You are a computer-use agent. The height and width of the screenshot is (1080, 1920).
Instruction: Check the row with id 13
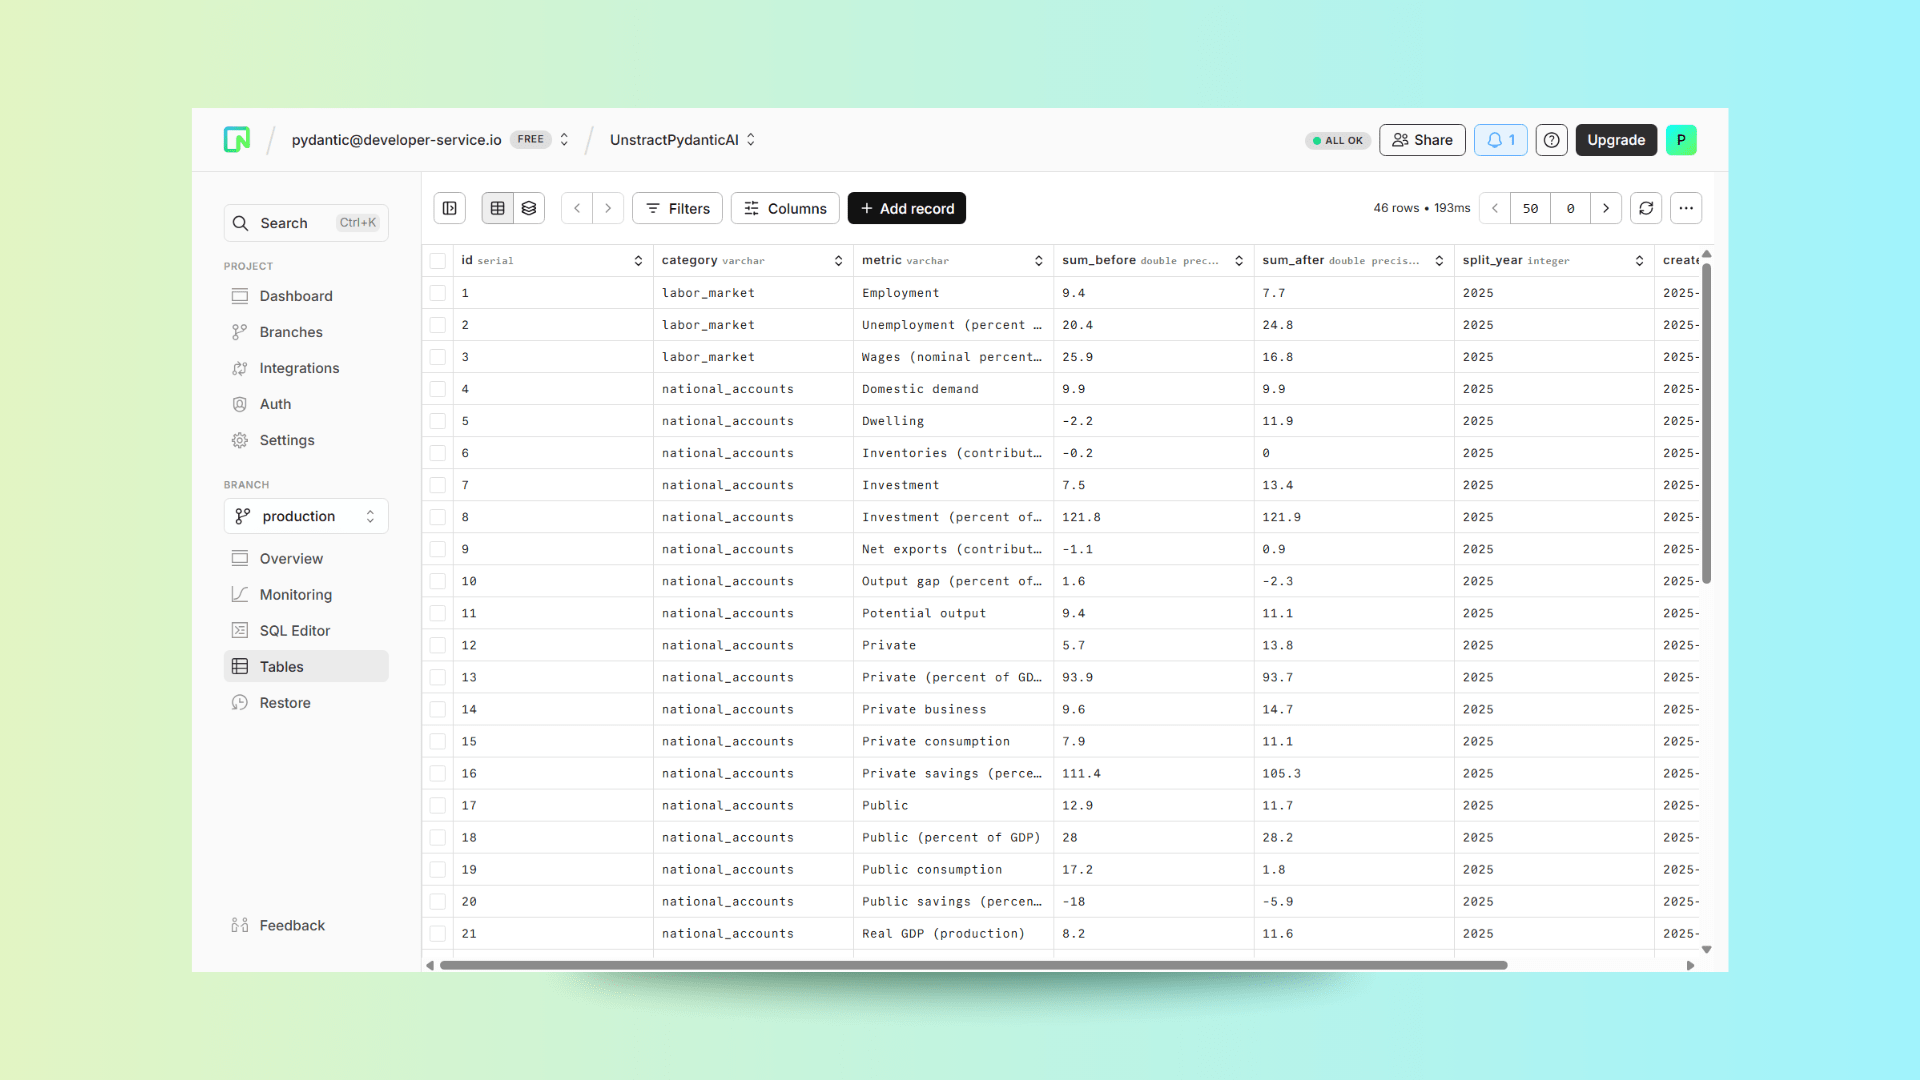click(x=438, y=677)
